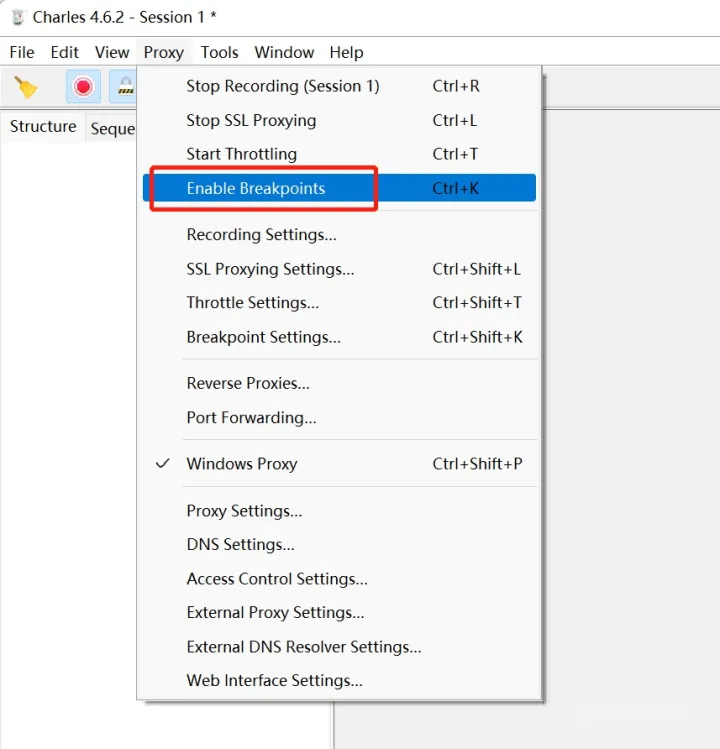Screen dimensions: 720x749
Task: Choose Stop Recording (Session 1)
Action: click(339, 86)
